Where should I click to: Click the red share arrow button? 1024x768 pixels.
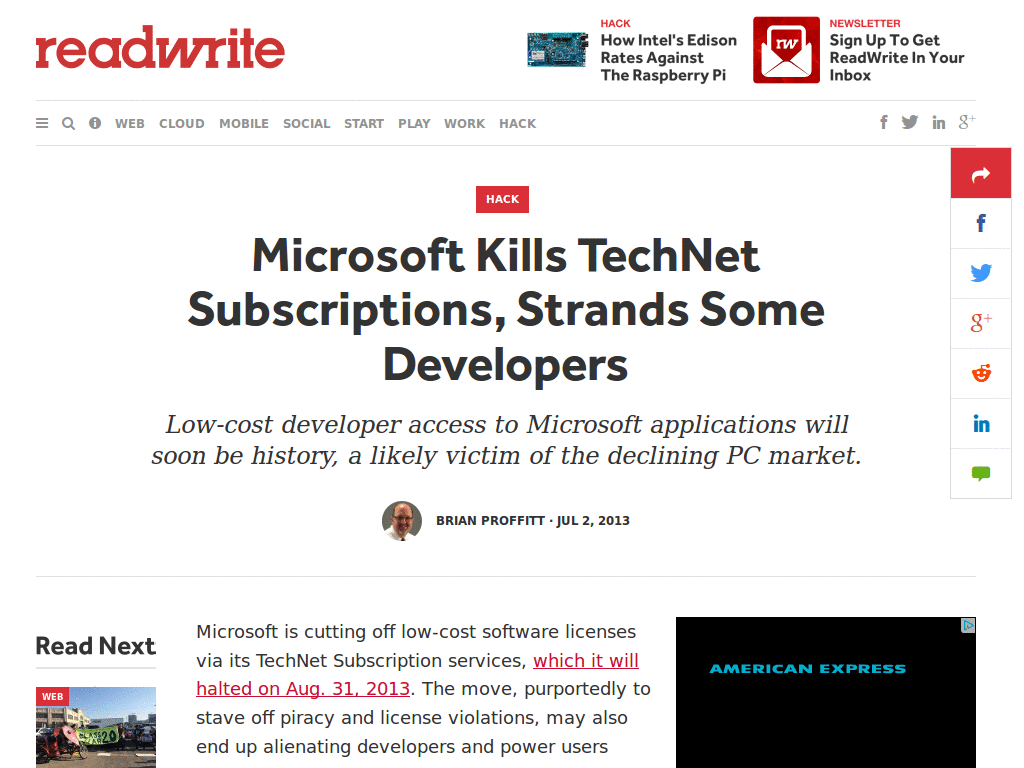(981, 174)
